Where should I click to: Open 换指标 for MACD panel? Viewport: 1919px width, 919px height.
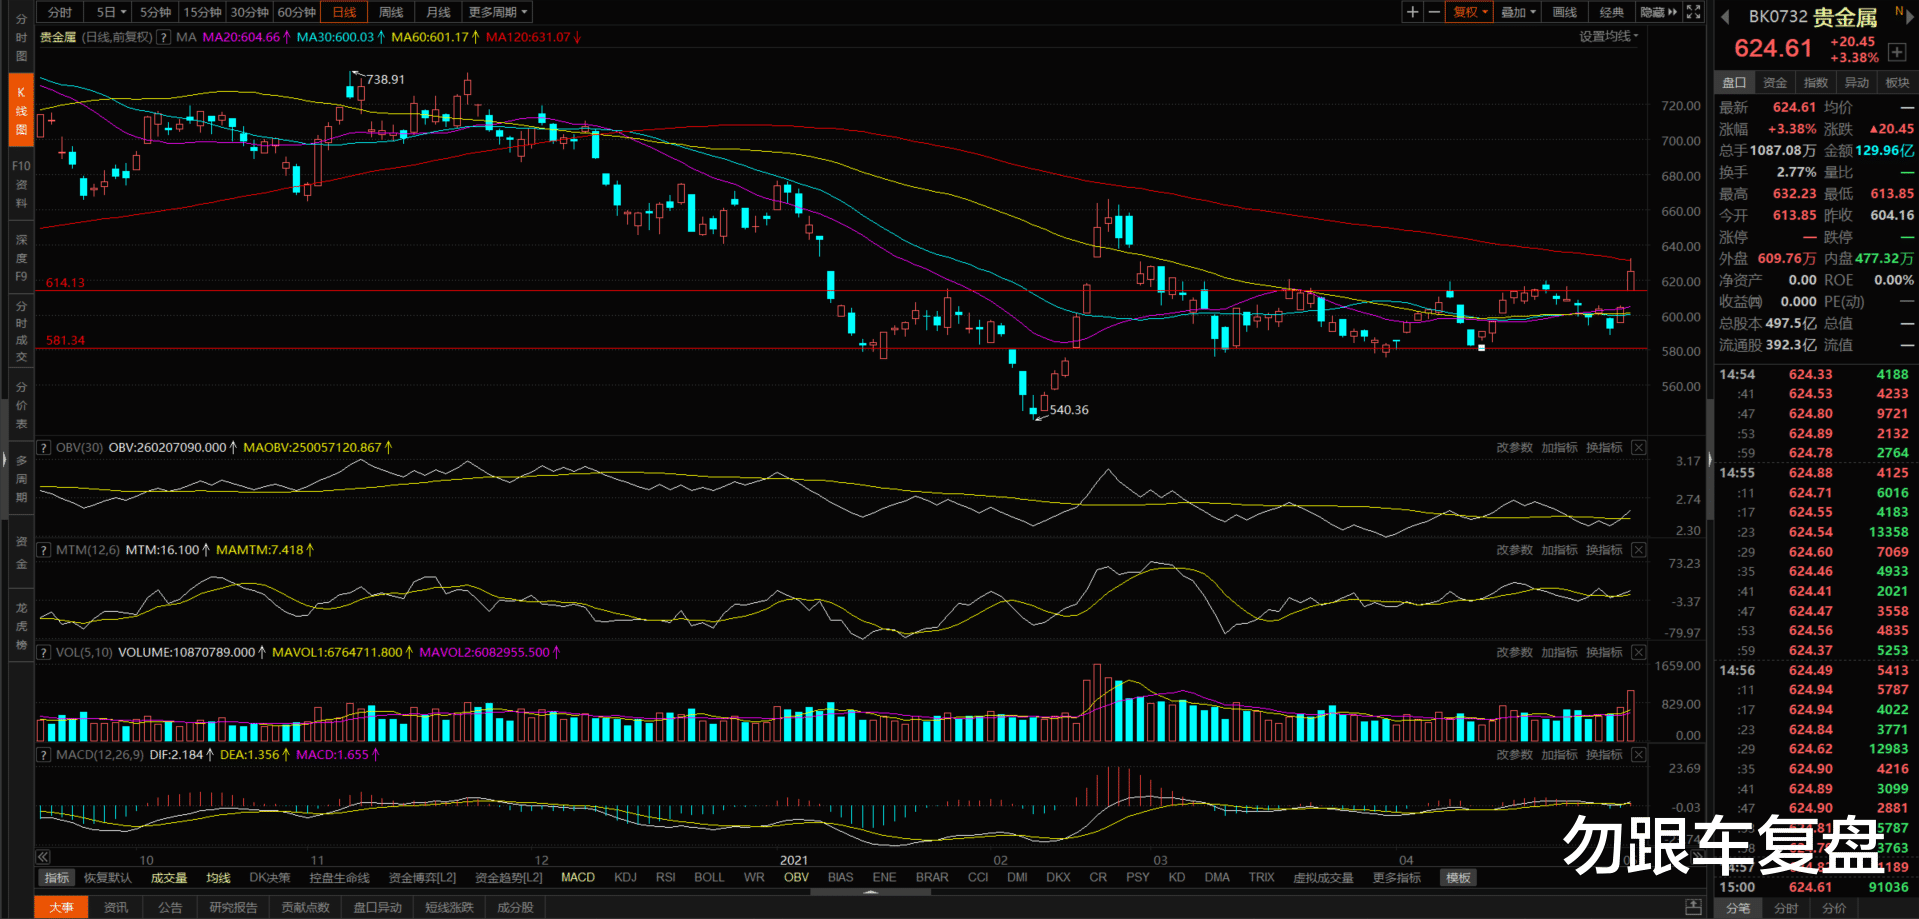(x=1604, y=755)
